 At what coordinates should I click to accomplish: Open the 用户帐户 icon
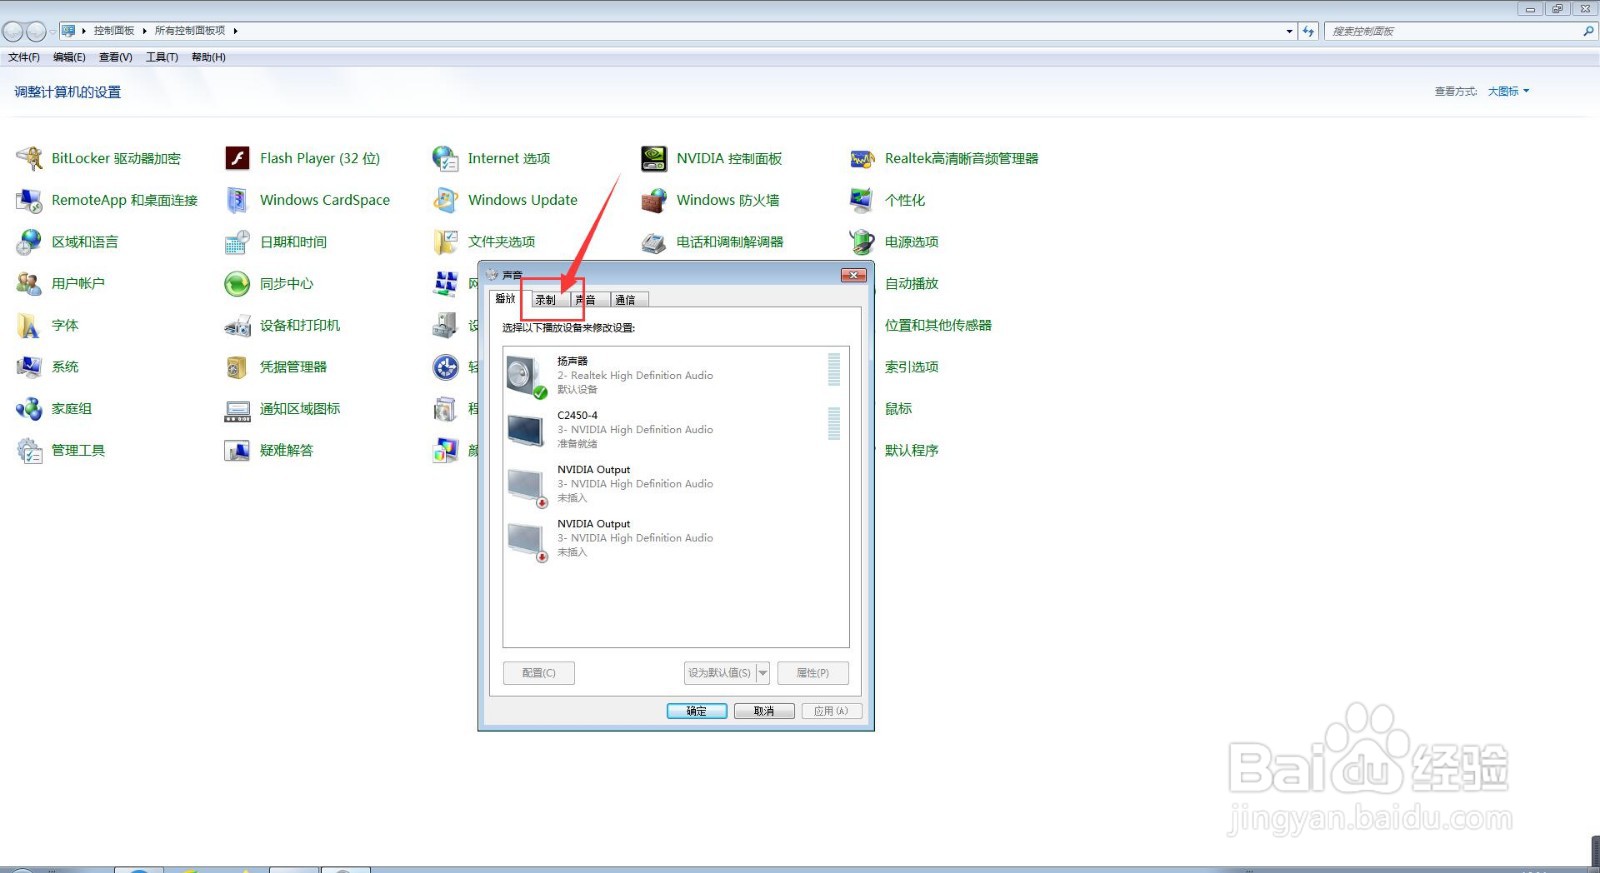30,284
